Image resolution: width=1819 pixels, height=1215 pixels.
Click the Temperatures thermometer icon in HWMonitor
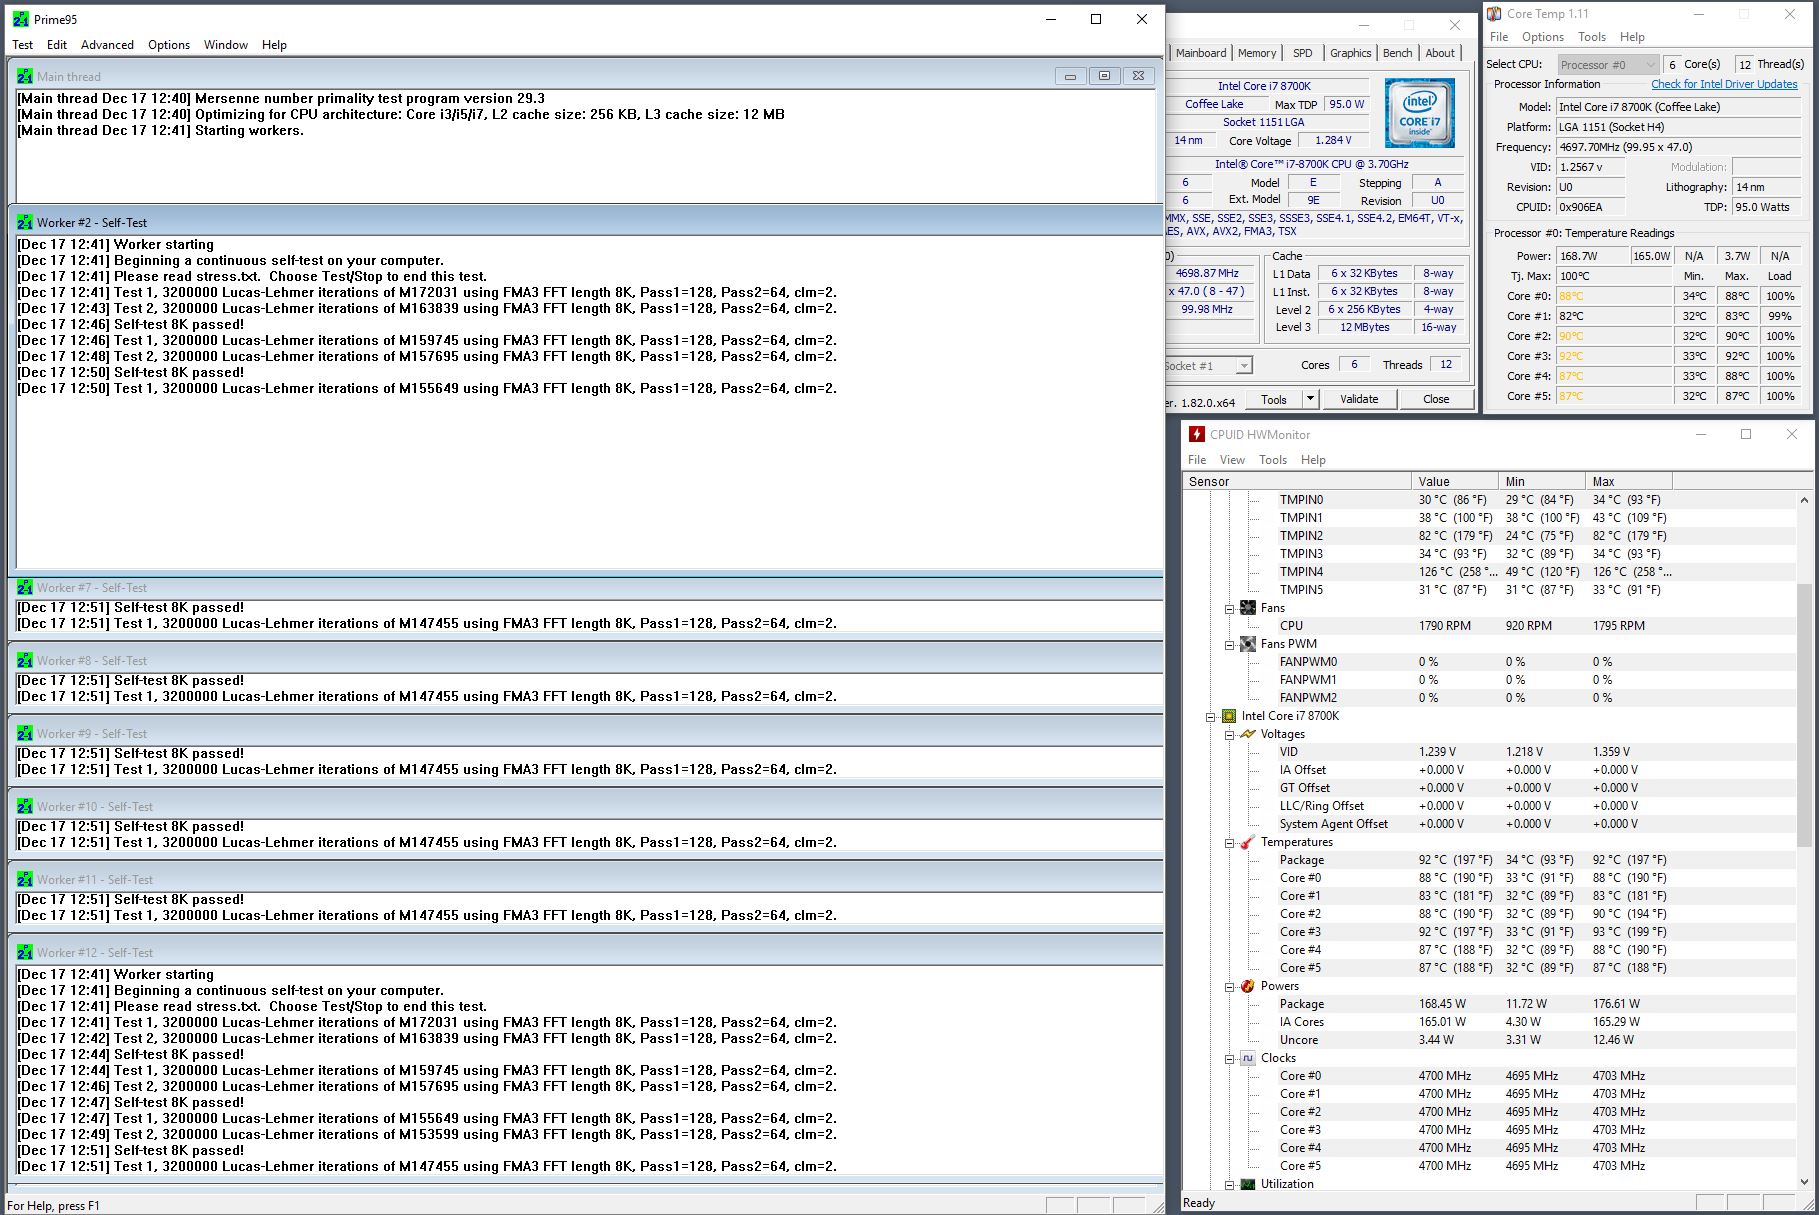[1248, 842]
